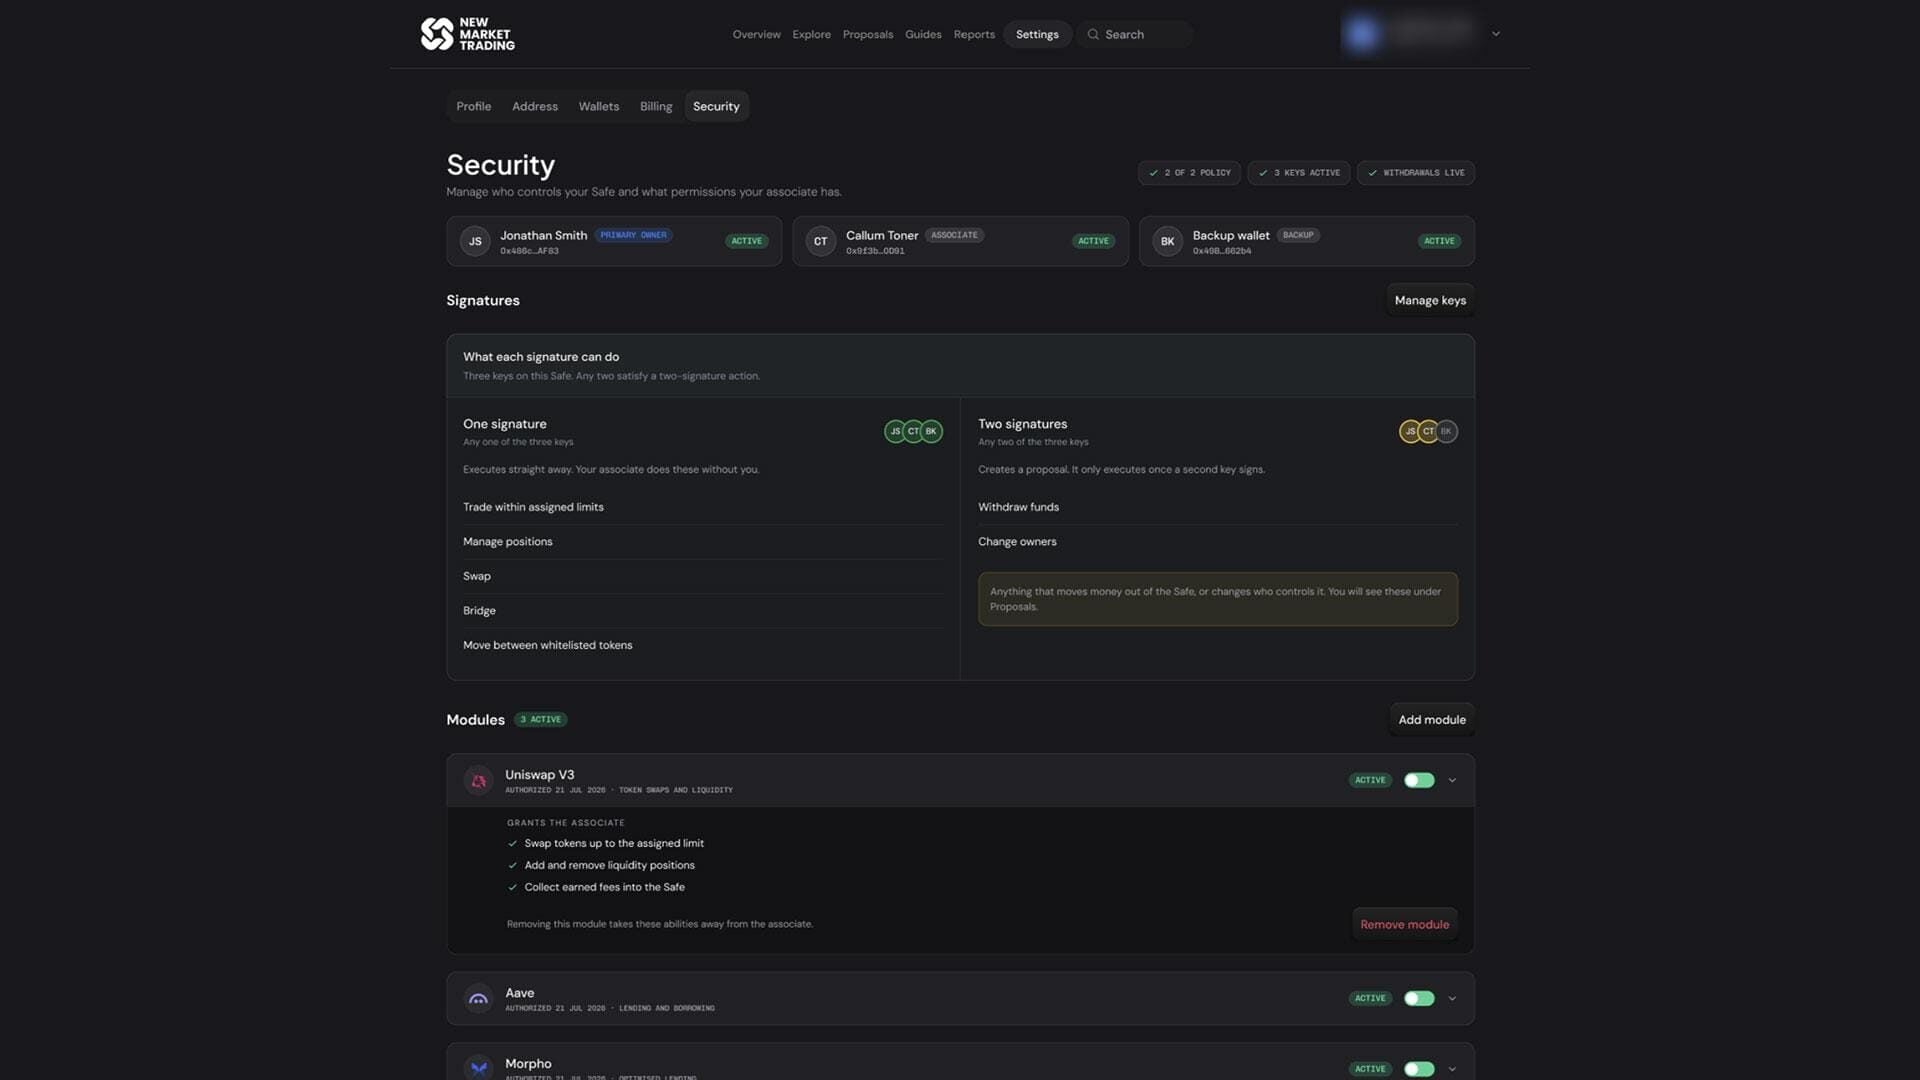1920x1080 pixels.
Task: Collapse the Uniswap V3 module chevron
Action: click(1452, 780)
